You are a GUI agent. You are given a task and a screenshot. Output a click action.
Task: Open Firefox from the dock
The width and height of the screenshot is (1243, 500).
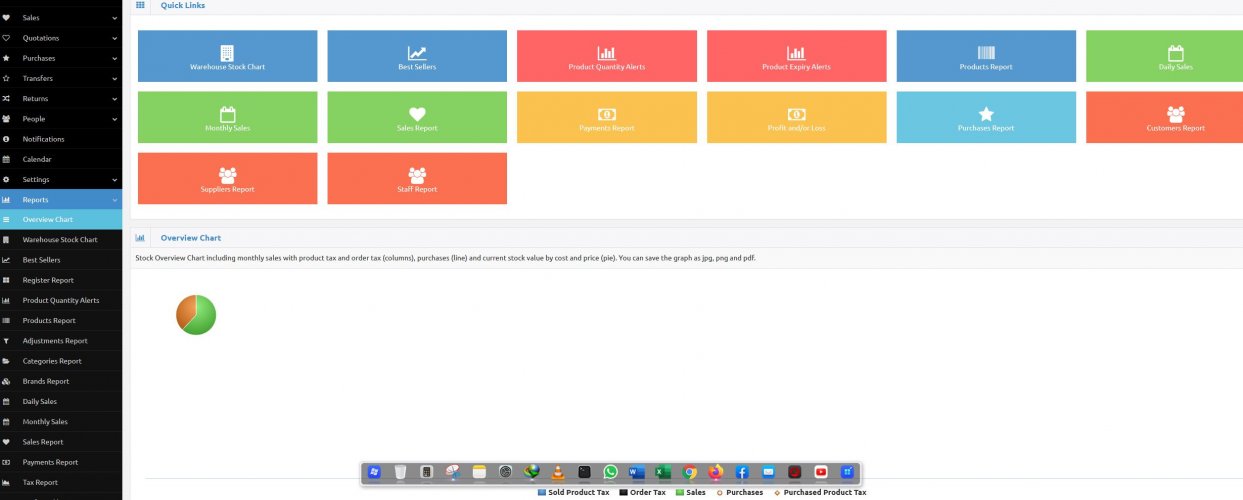(x=716, y=472)
